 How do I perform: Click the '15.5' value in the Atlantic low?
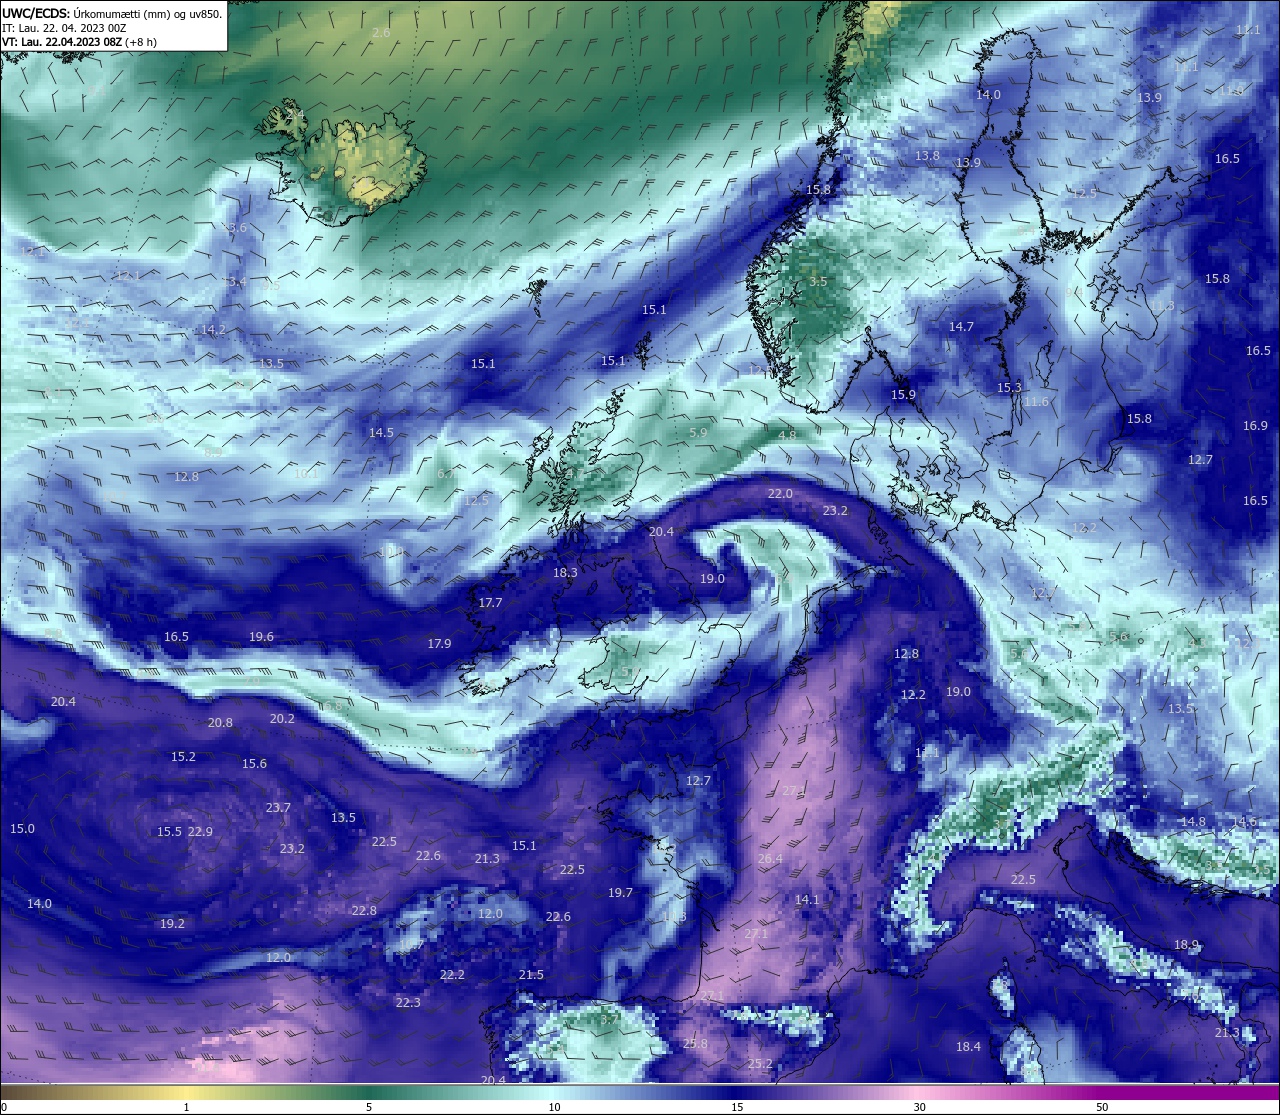pyautogui.click(x=169, y=832)
